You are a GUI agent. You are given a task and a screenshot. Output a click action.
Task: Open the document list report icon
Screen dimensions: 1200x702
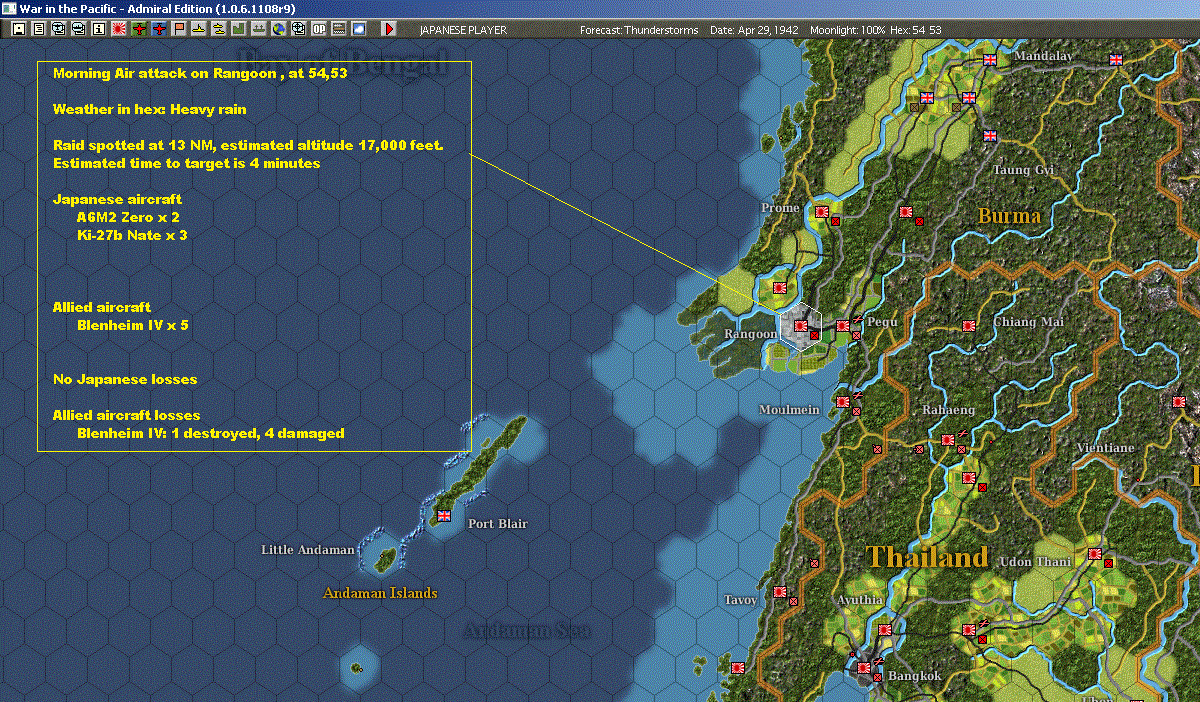[38, 29]
